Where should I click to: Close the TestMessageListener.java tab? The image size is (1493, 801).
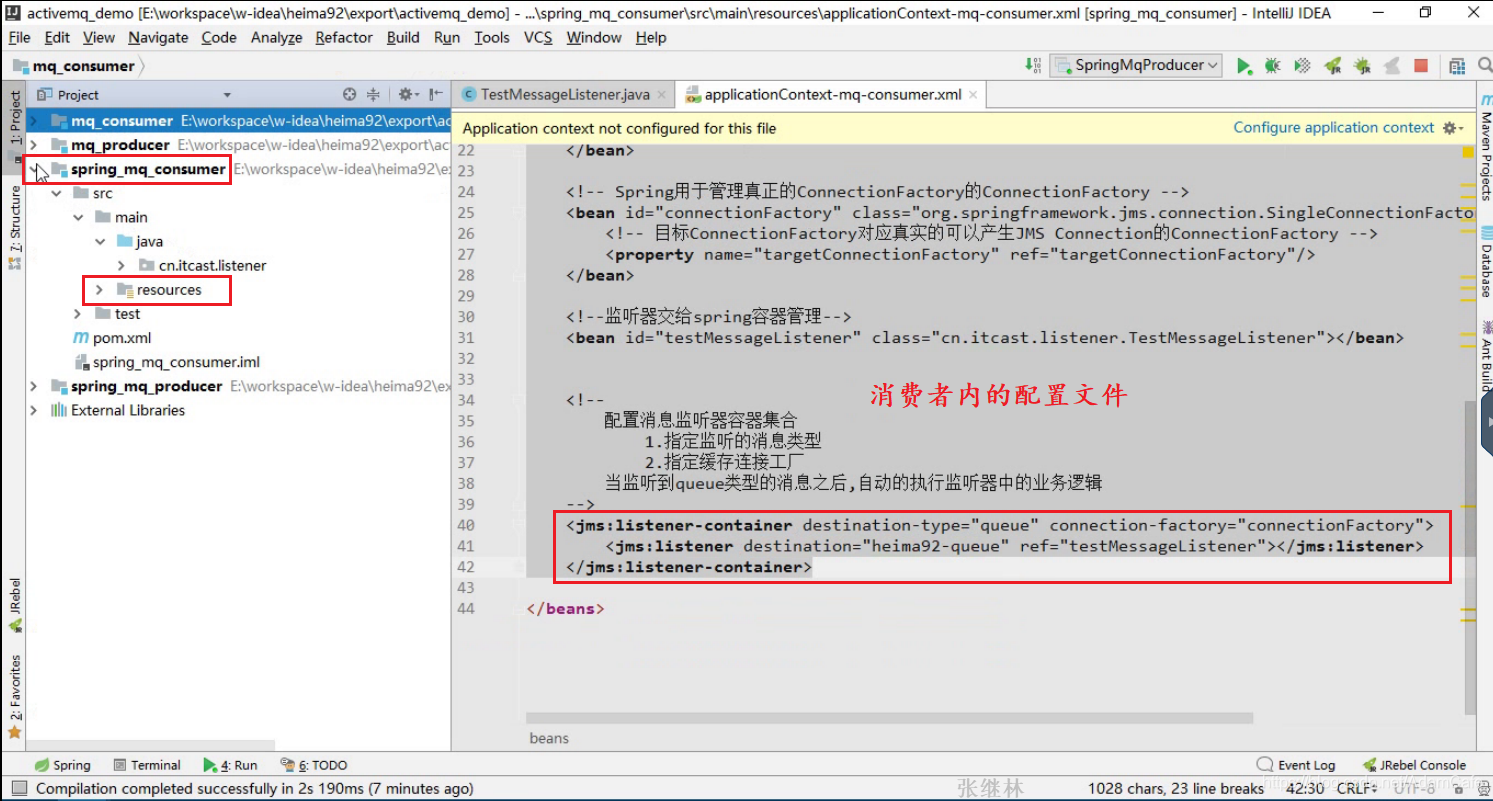[660, 94]
